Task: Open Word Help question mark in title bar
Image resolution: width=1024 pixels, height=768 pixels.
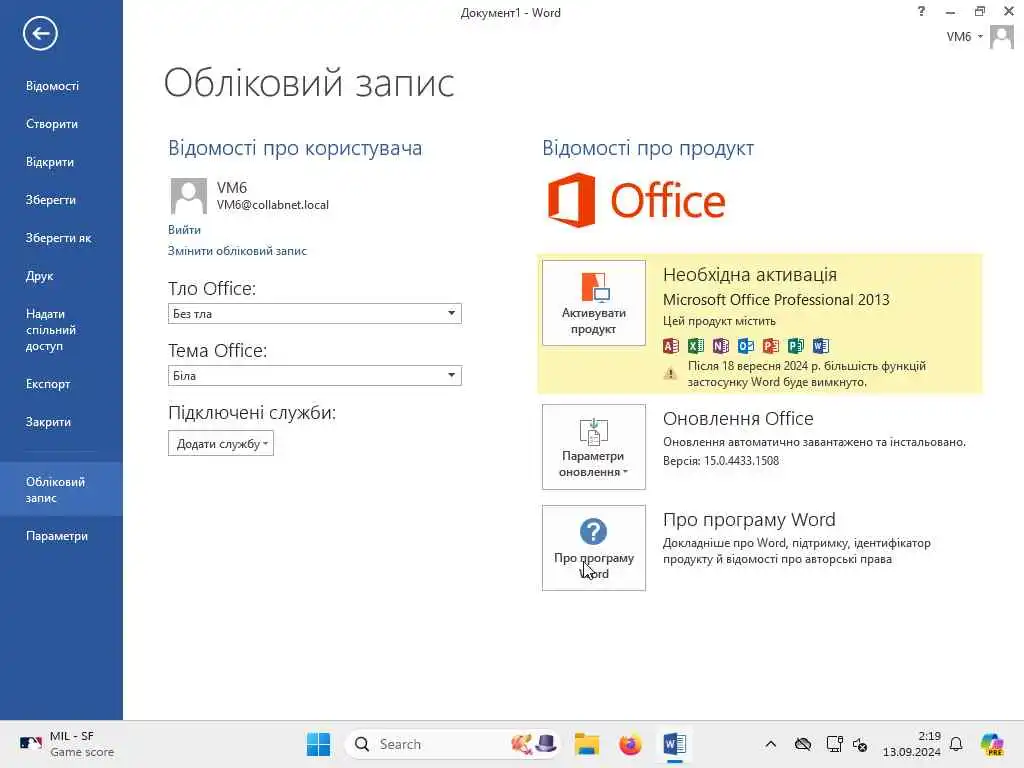Action: (x=921, y=11)
